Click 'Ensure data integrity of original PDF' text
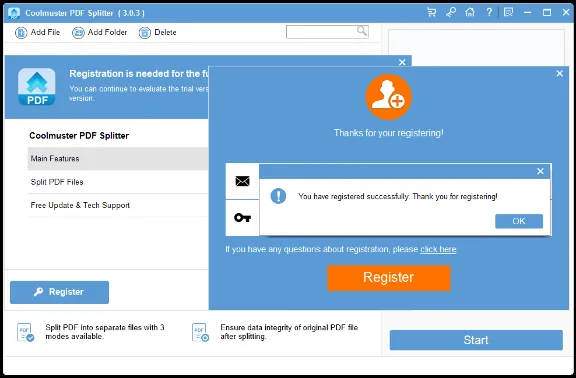Screen dimensions: 576x378 point(289,332)
